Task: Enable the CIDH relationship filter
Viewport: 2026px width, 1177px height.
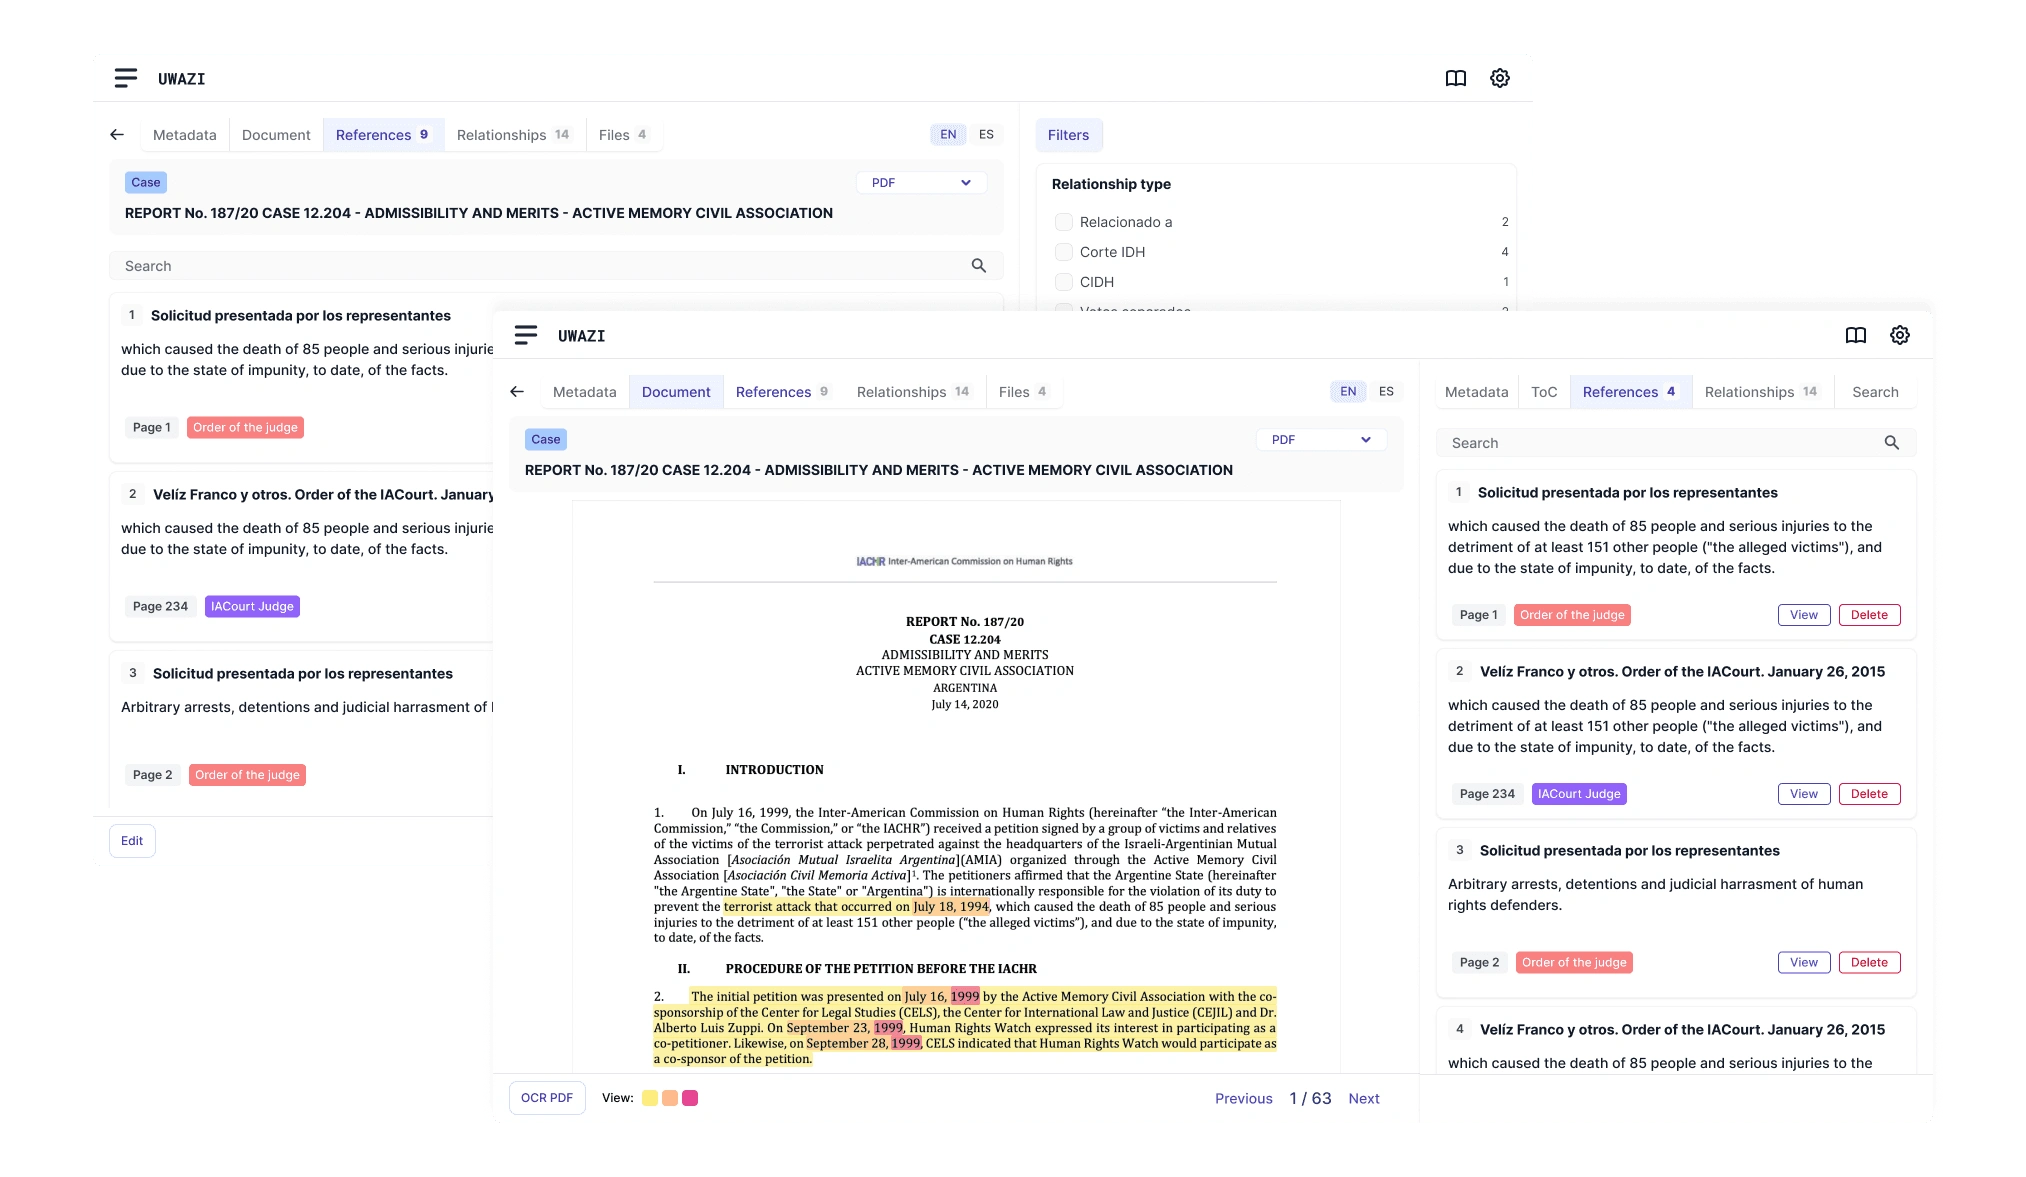Action: coord(1064,281)
